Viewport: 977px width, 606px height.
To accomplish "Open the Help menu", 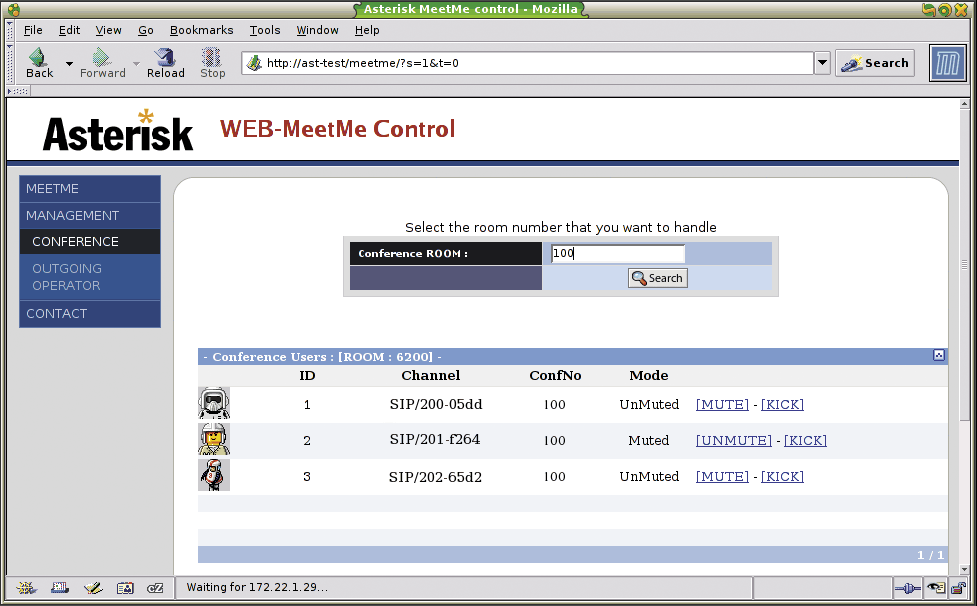I will 367,30.
